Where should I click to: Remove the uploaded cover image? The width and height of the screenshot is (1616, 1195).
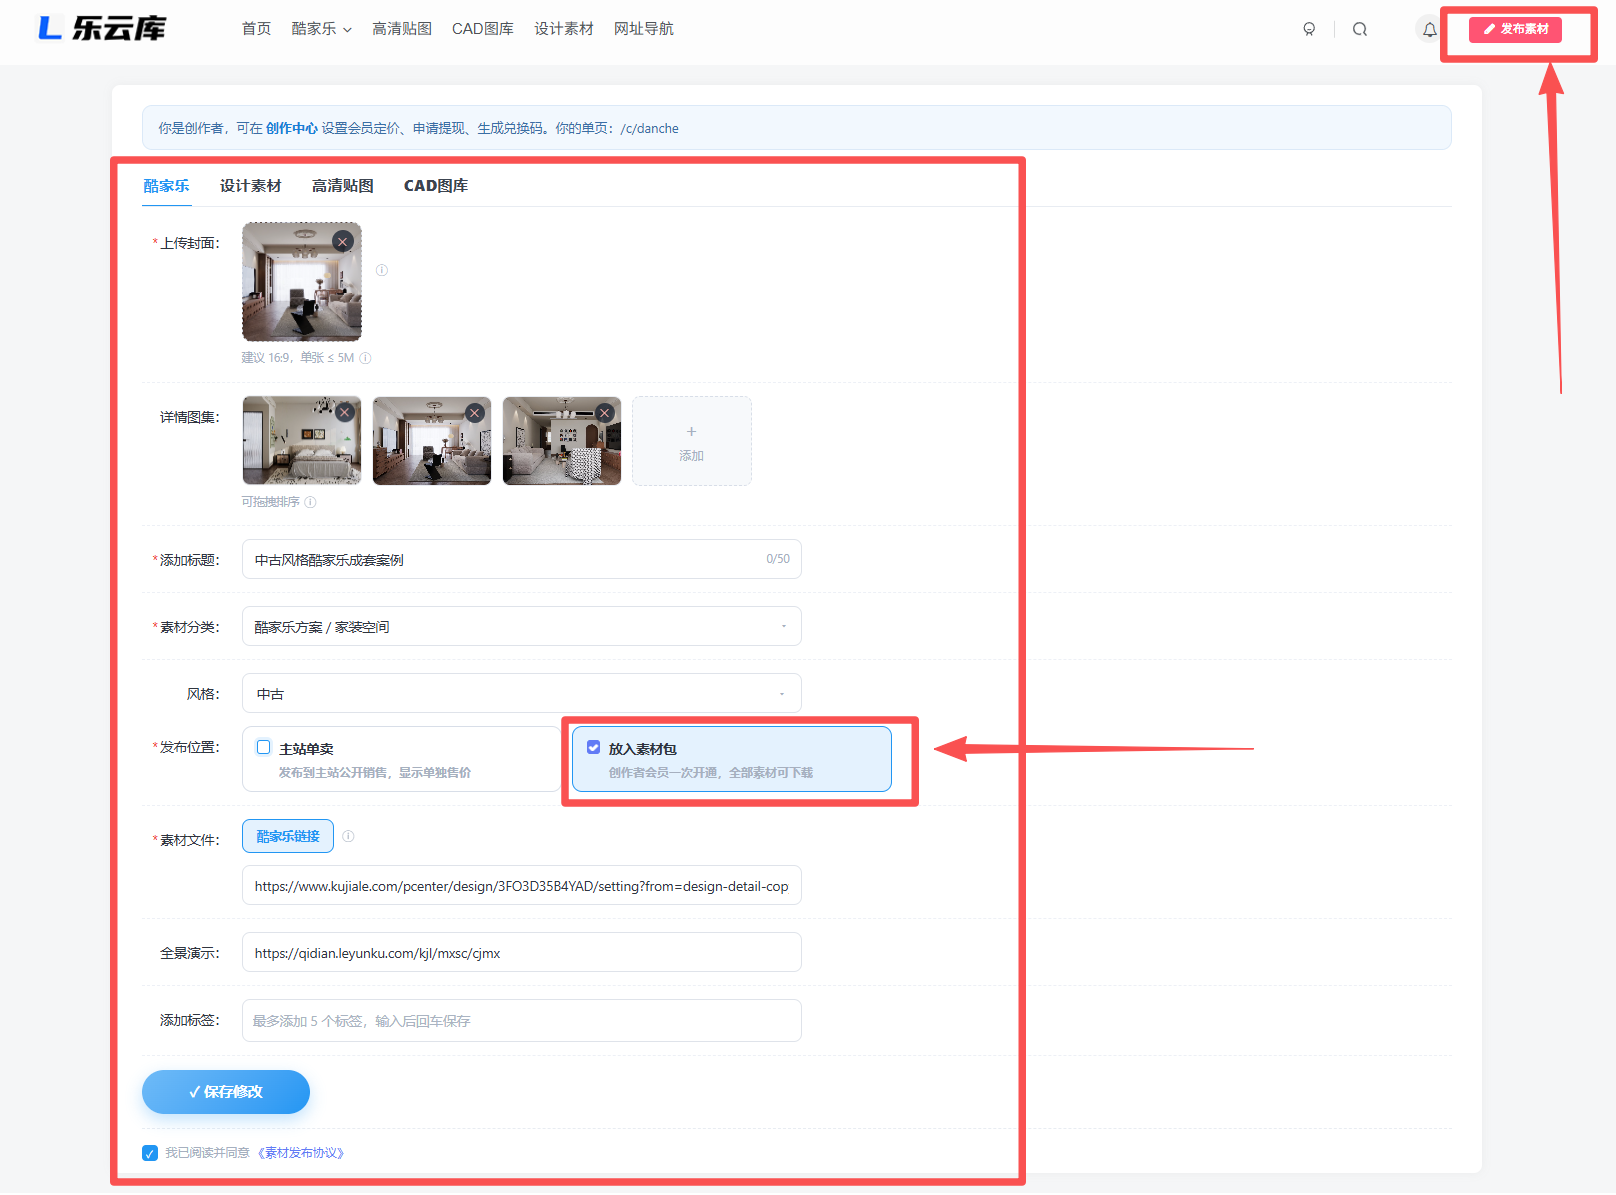[x=343, y=241]
